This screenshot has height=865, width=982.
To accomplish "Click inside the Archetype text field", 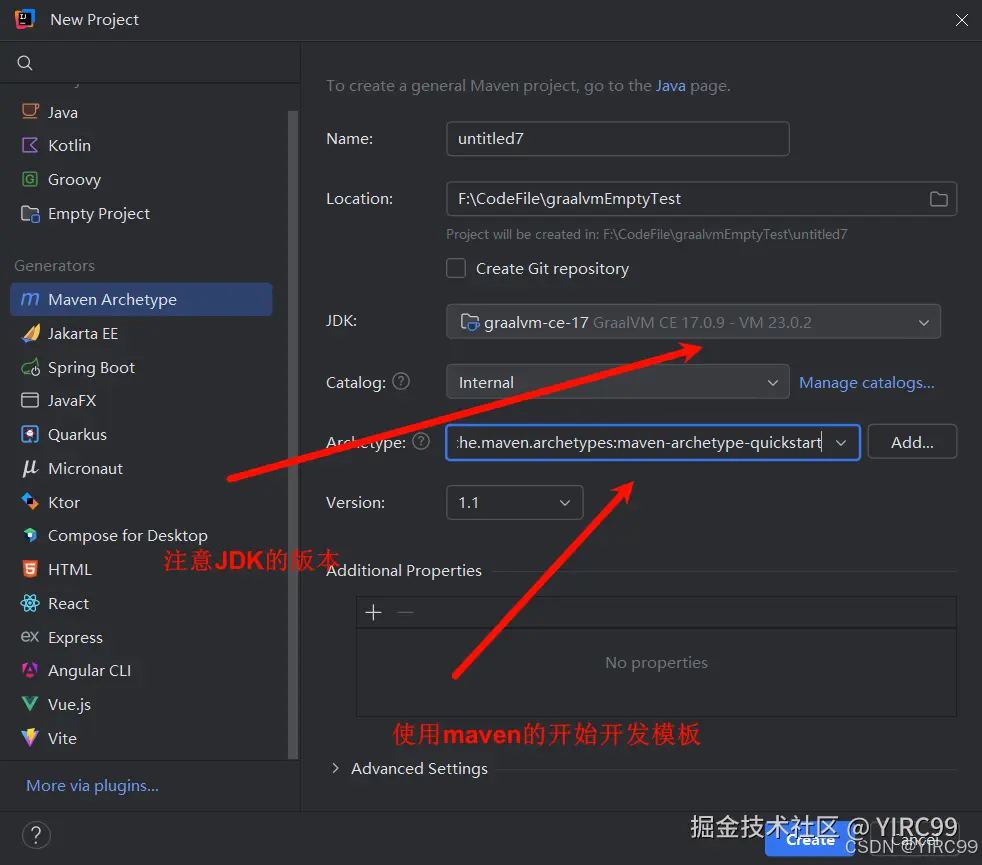I will pyautogui.click(x=639, y=442).
